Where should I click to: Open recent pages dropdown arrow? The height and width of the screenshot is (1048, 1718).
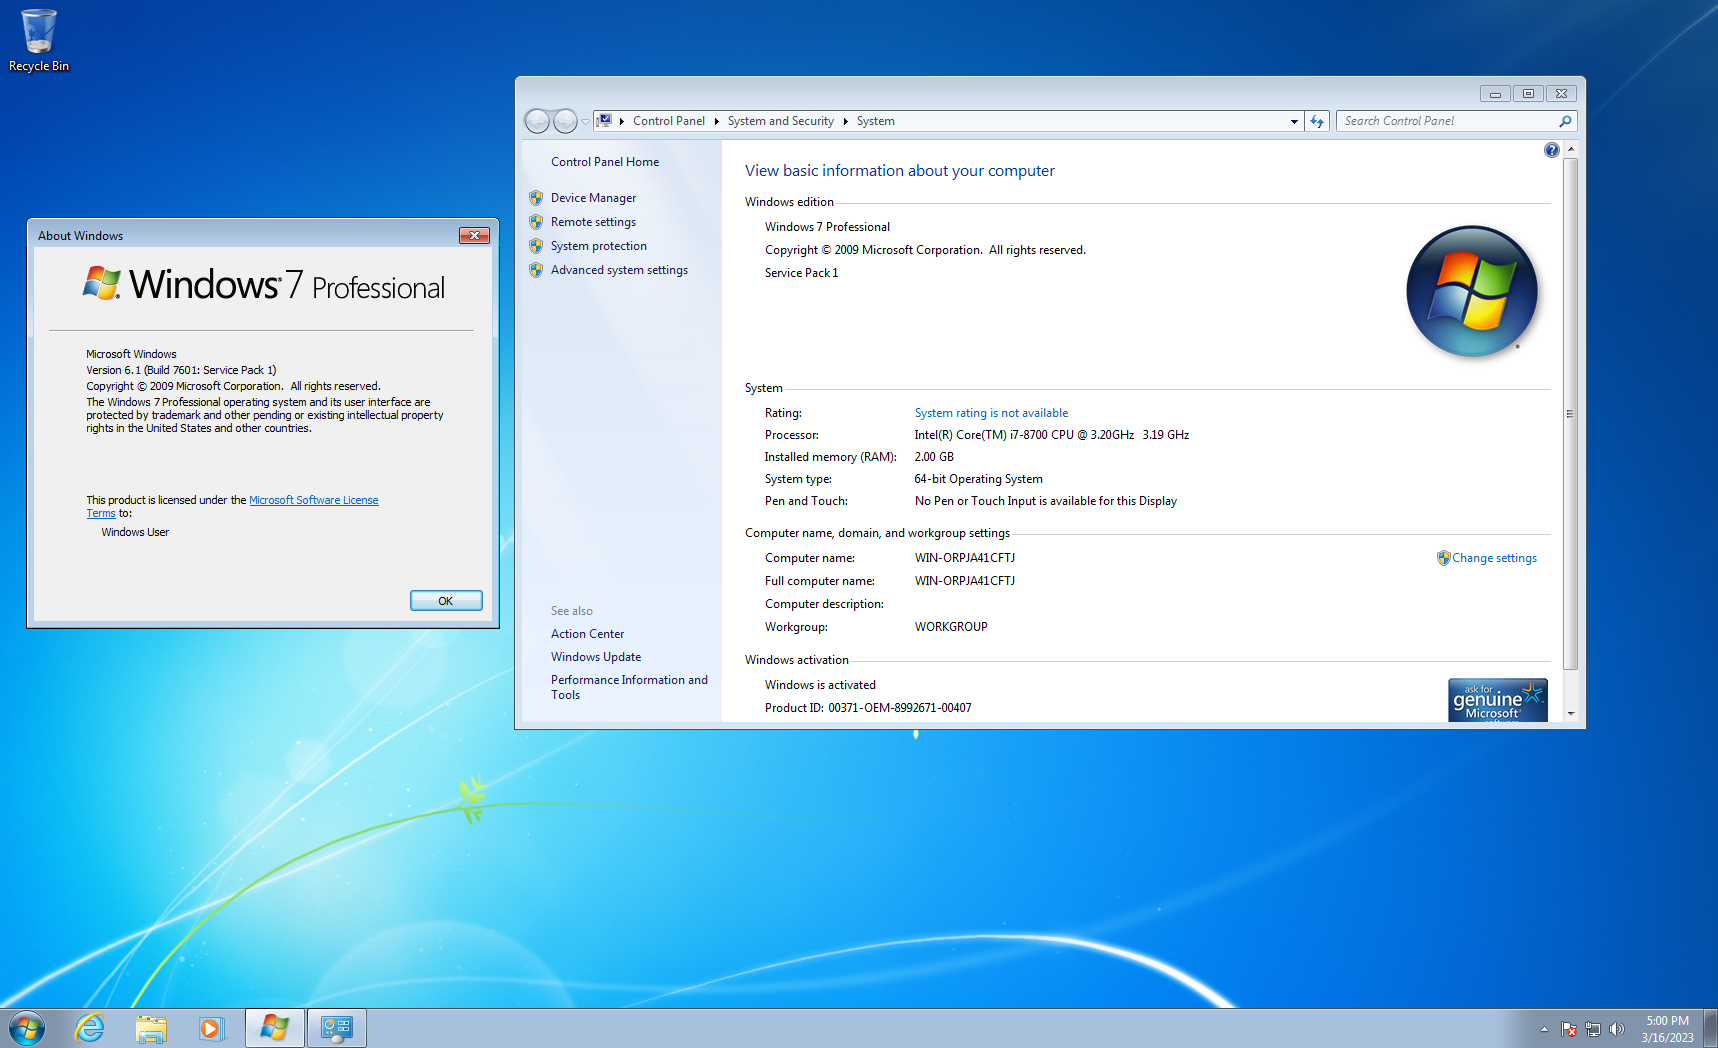585,122
